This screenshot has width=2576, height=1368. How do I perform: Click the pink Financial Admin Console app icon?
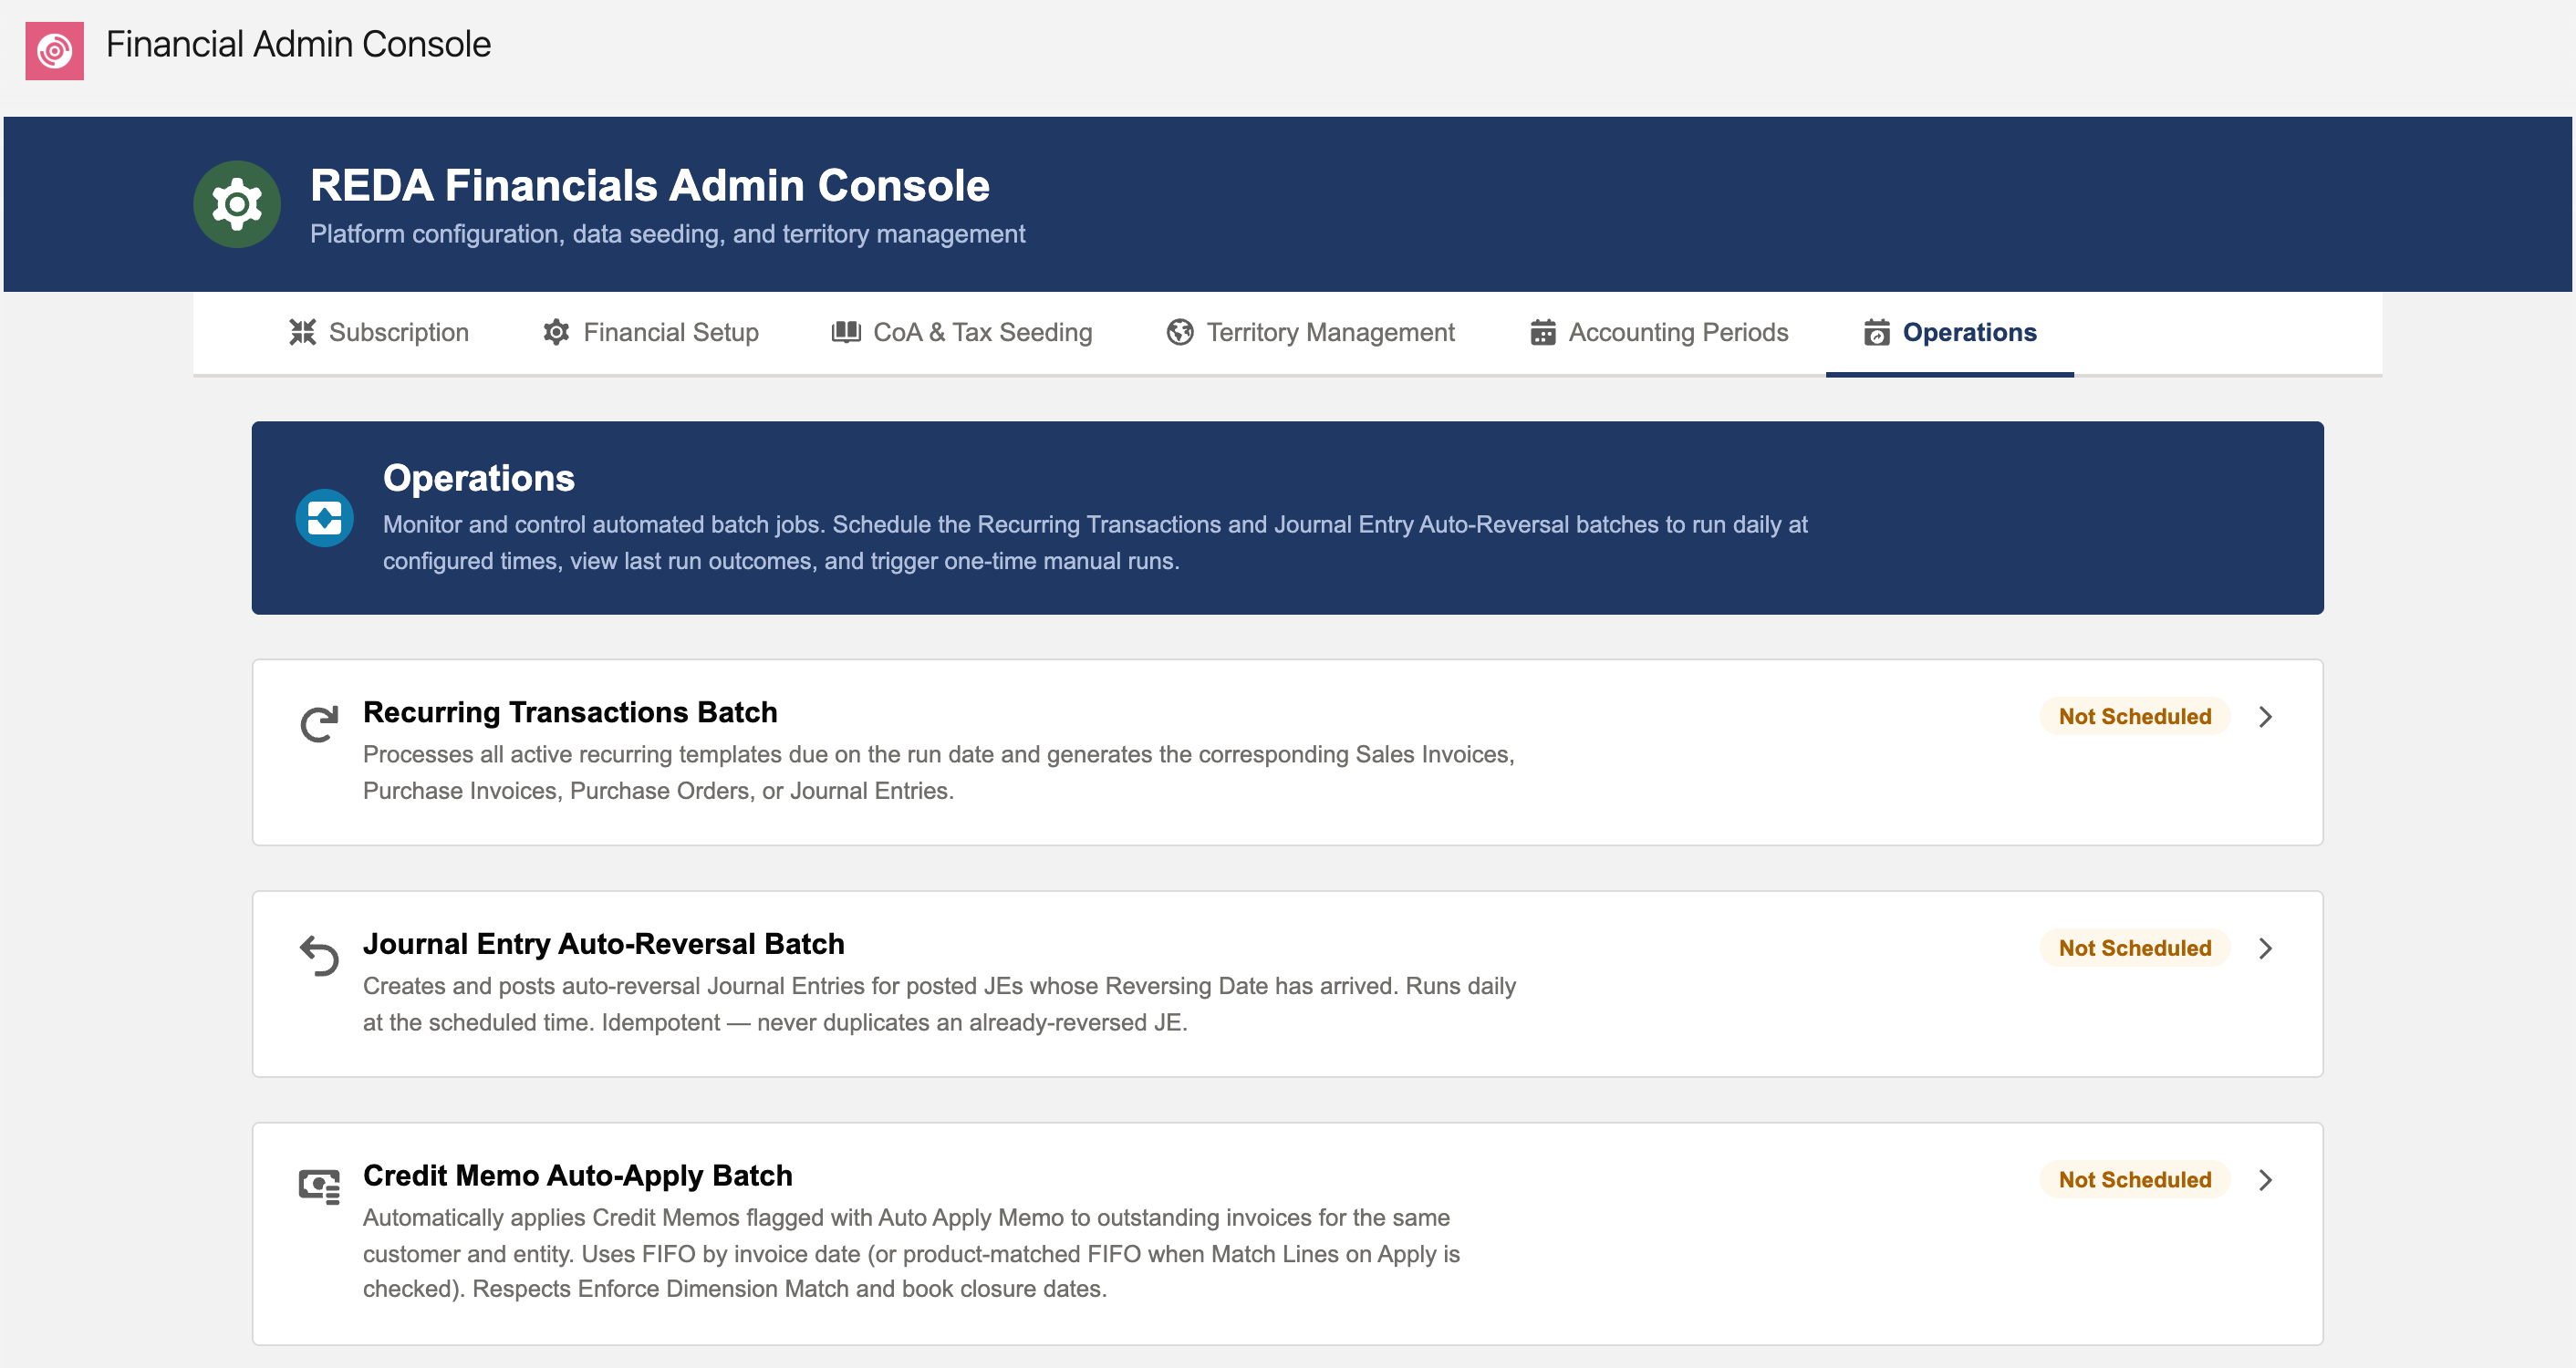(x=54, y=50)
